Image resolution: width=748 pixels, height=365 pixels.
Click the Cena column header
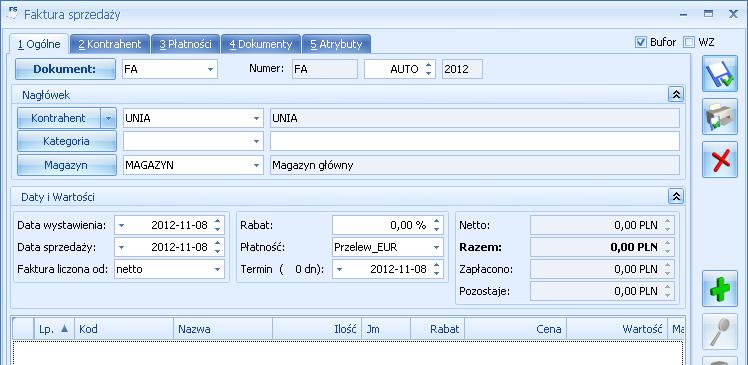tap(516, 329)
